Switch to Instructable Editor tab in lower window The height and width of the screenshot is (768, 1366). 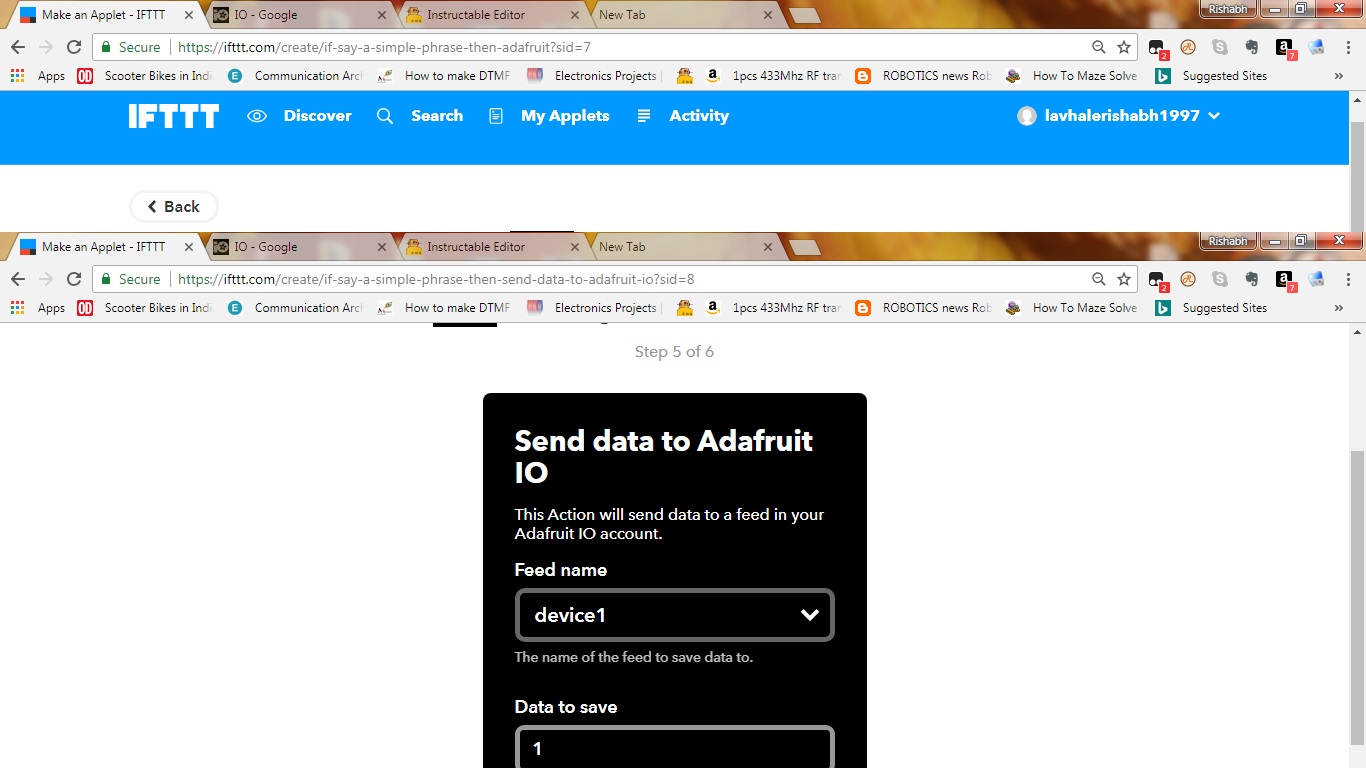(492, 247)
